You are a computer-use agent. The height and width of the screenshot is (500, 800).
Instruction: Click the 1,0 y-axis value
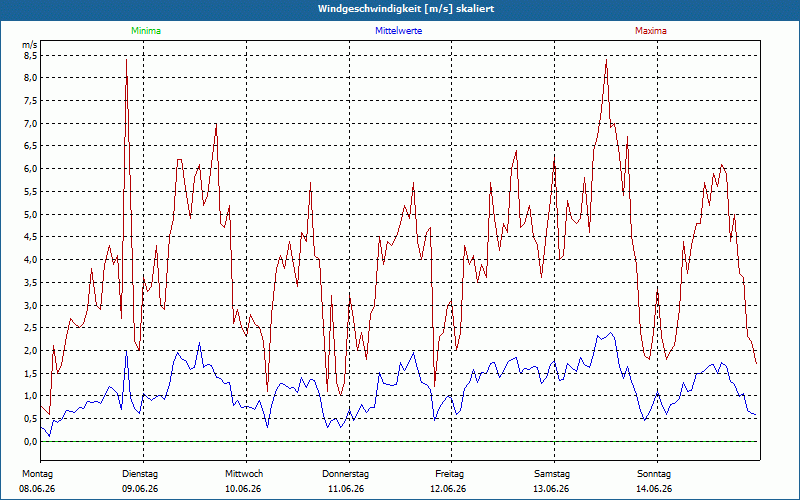[x=31, y=396]
